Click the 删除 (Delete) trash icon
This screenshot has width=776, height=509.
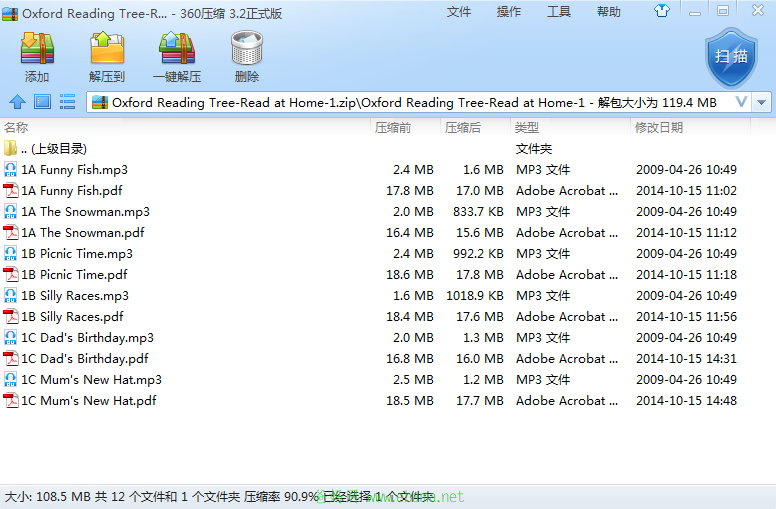tap(246, 48)
